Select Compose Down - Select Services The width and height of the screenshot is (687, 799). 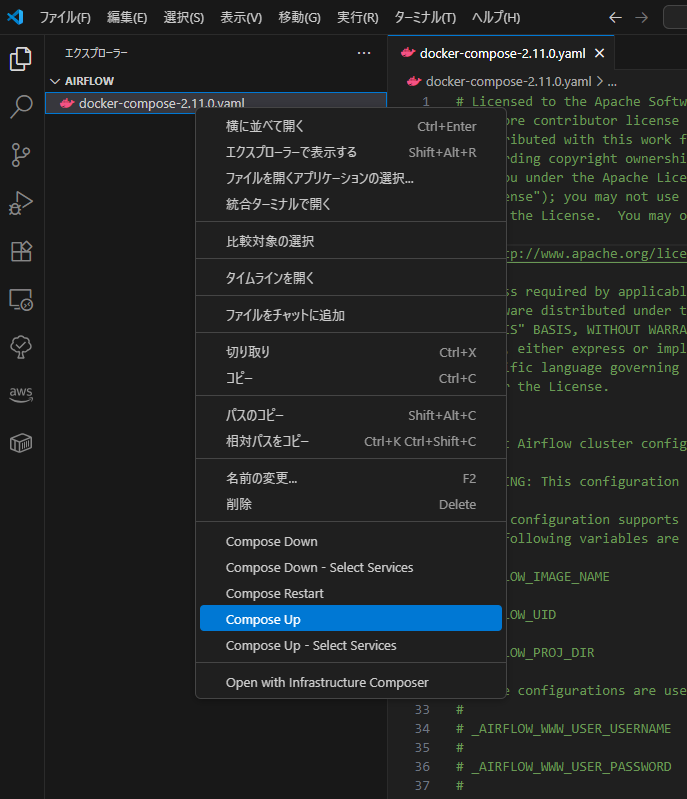(351, 568)
